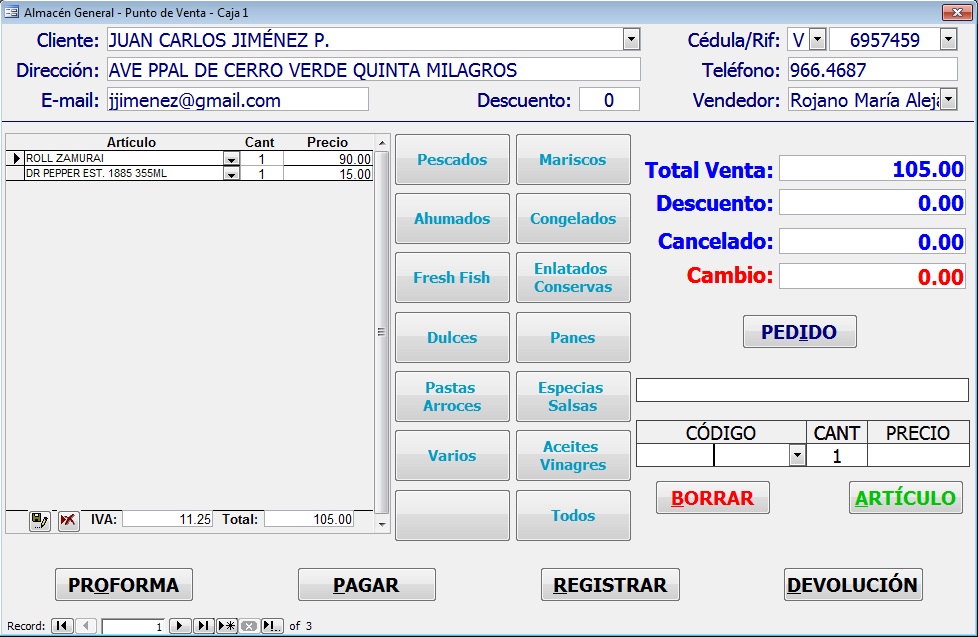Click the red BORRAR button

click(713, 498)
